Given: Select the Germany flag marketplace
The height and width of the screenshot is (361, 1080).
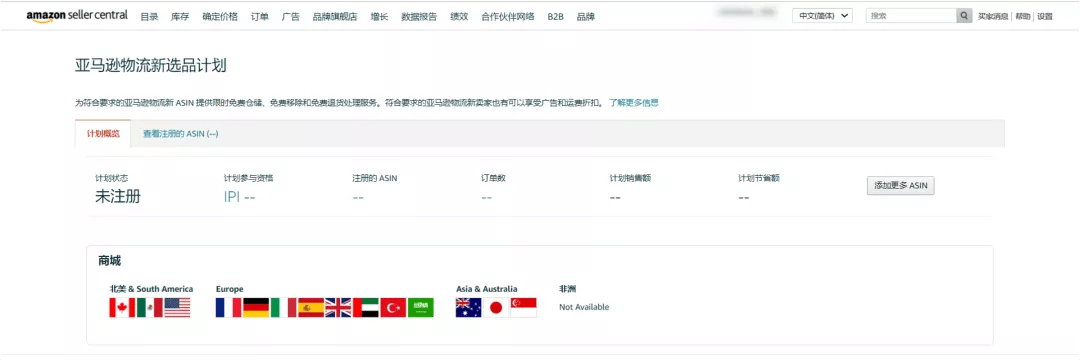Looking at the screenshot, I should pos(256,307).
